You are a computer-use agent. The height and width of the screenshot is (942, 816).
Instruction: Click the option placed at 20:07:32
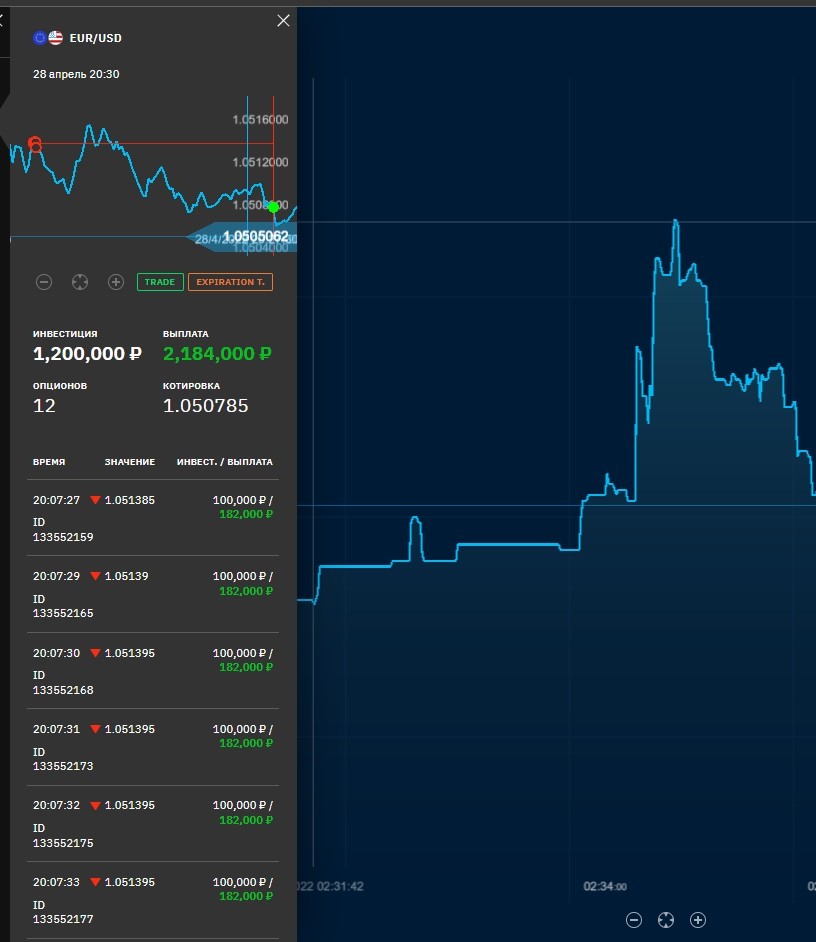(x=153, y=823)
